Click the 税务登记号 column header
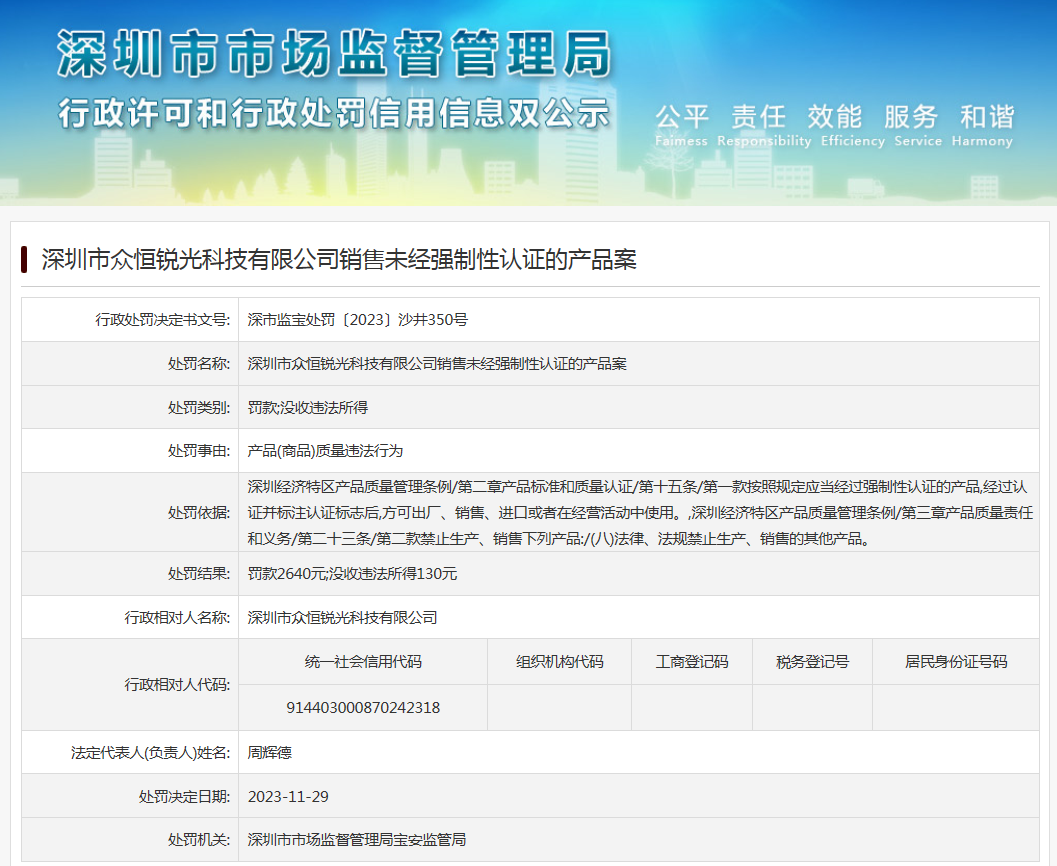This screenshot has height=866, width=1057. [812, 662]
